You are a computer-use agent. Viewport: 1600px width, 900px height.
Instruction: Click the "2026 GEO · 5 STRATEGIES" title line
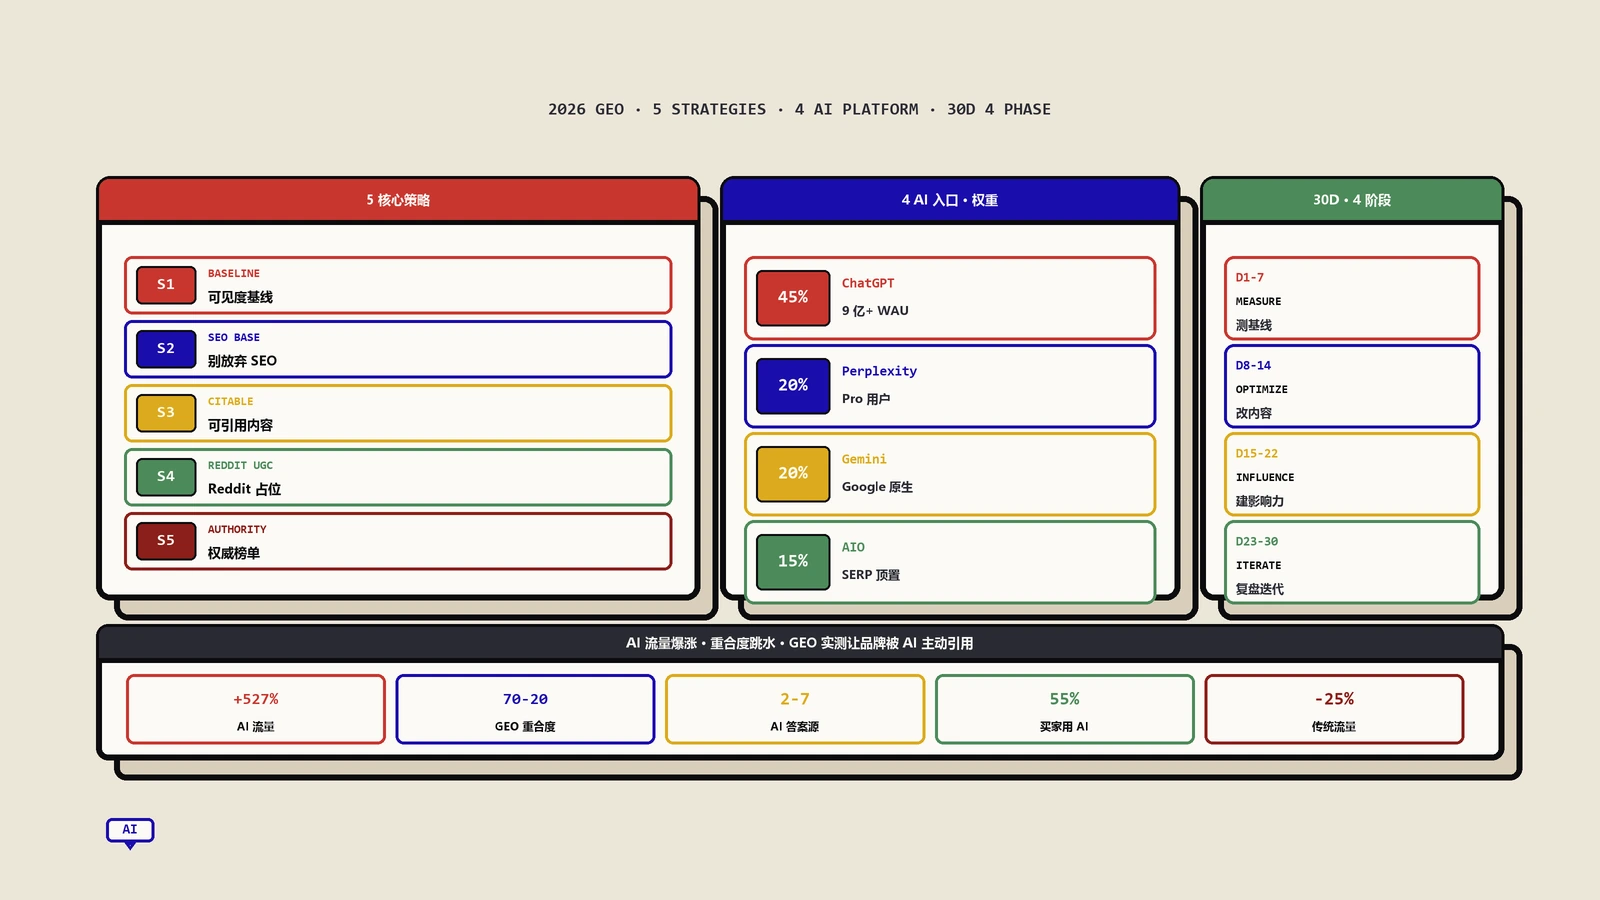tap(799, 109)
